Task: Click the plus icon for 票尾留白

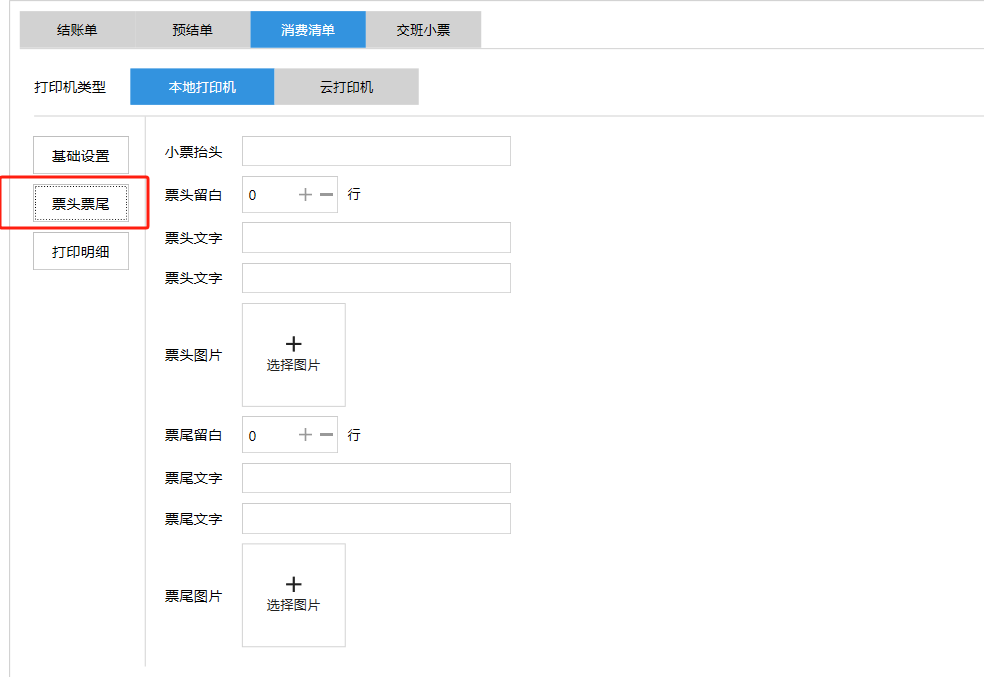Action: tap(306, 435)
